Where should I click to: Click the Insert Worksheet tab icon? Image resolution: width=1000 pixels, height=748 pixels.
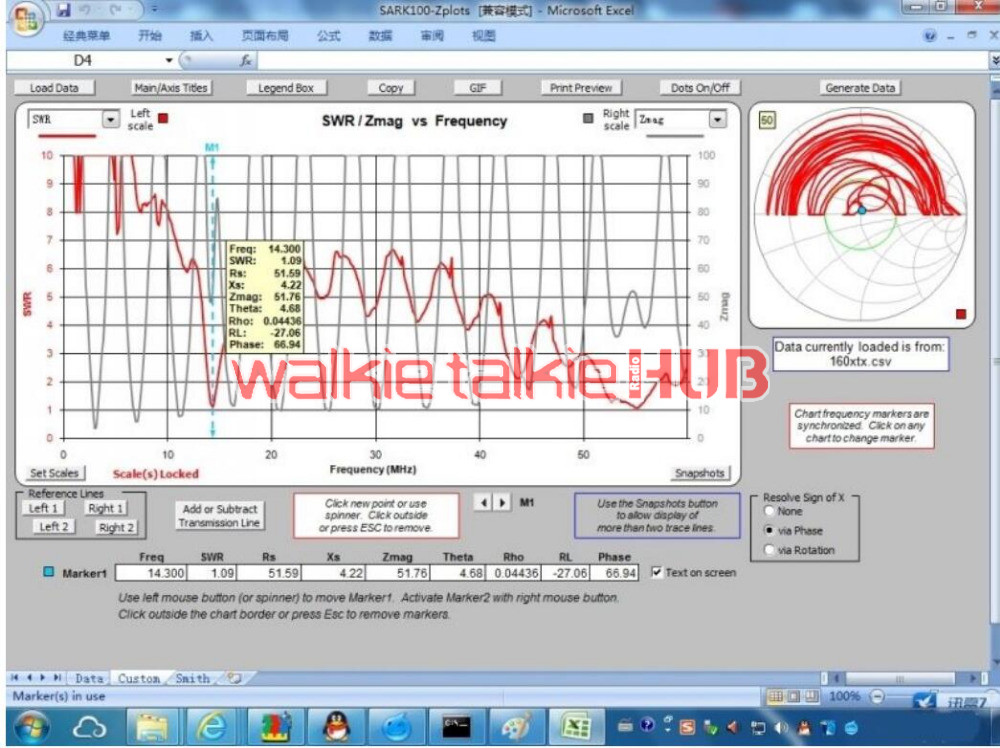click(235, 678)
